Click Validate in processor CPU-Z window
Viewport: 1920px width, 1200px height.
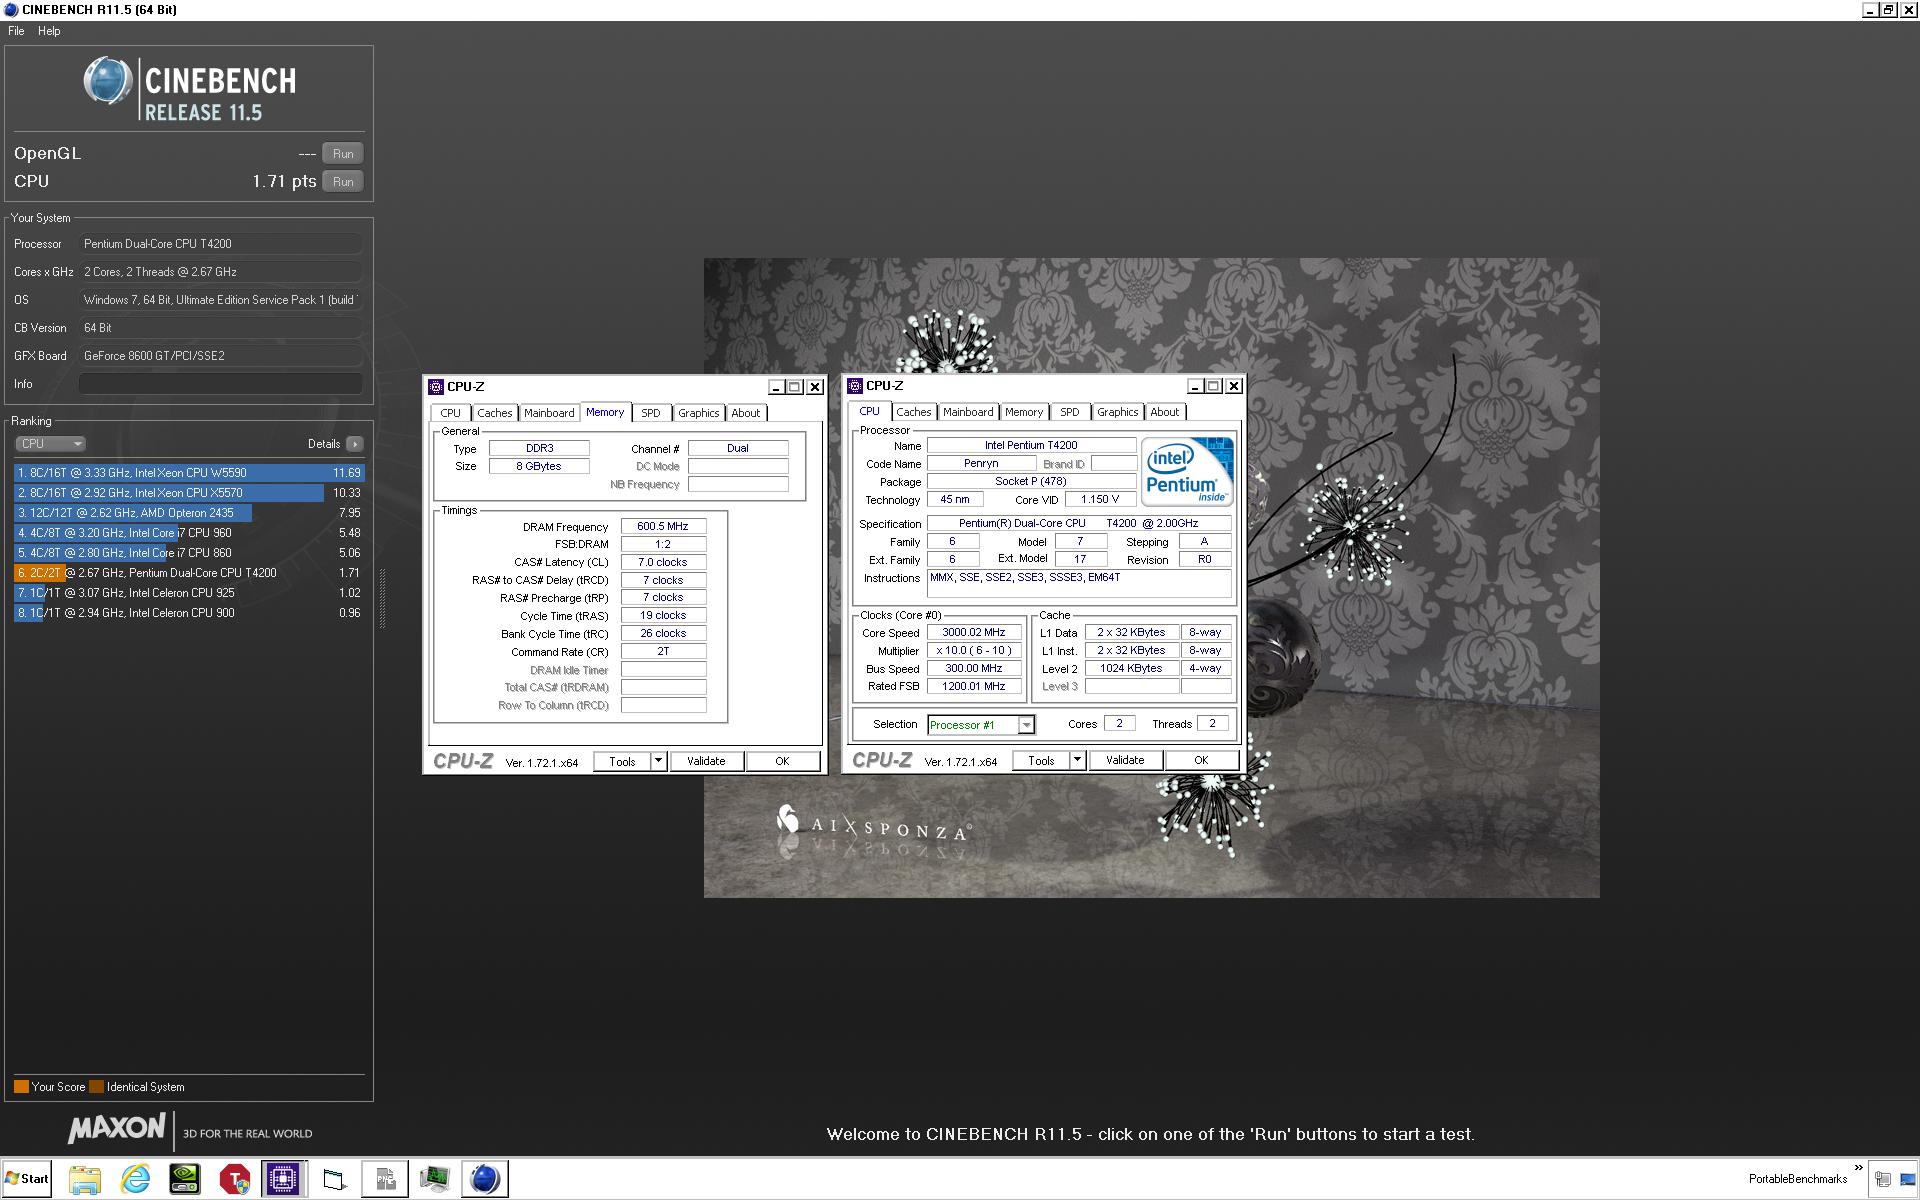pos(1125,761)
